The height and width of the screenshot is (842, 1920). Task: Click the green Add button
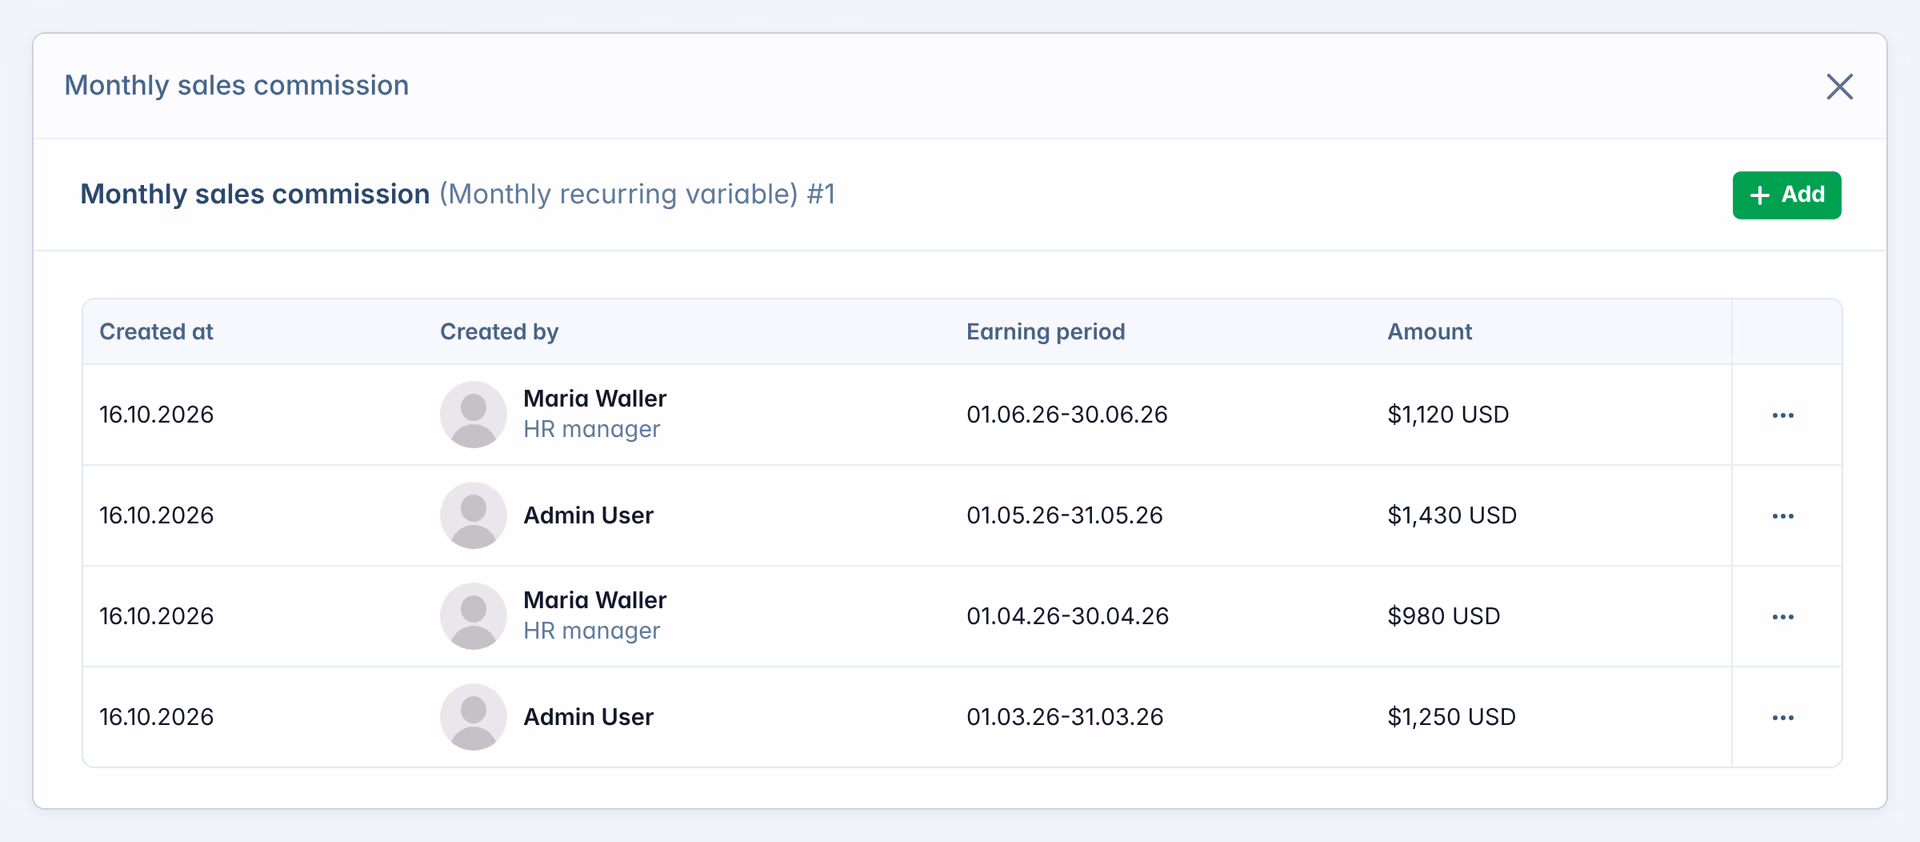tap(1787, 195)
